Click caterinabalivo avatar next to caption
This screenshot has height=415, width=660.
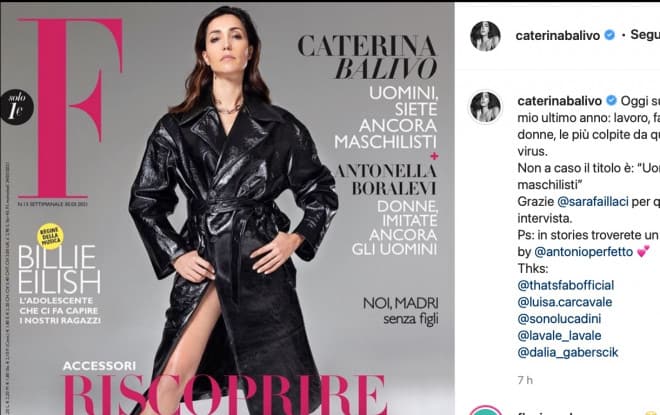point(485,106)
